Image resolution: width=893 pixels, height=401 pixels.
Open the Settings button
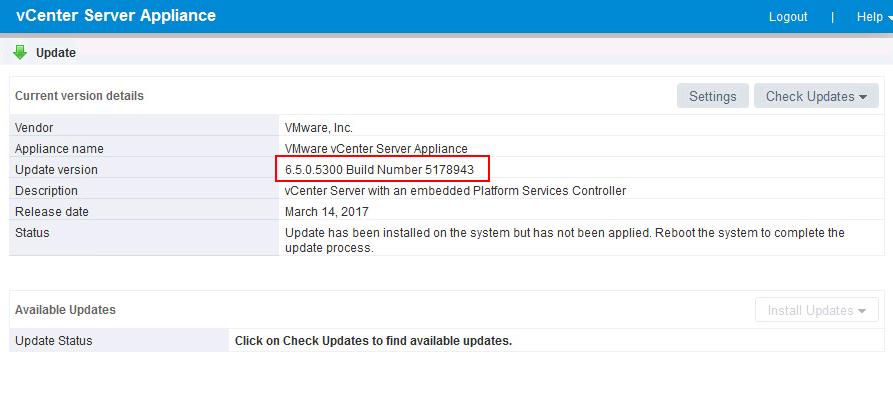point(712,96)
